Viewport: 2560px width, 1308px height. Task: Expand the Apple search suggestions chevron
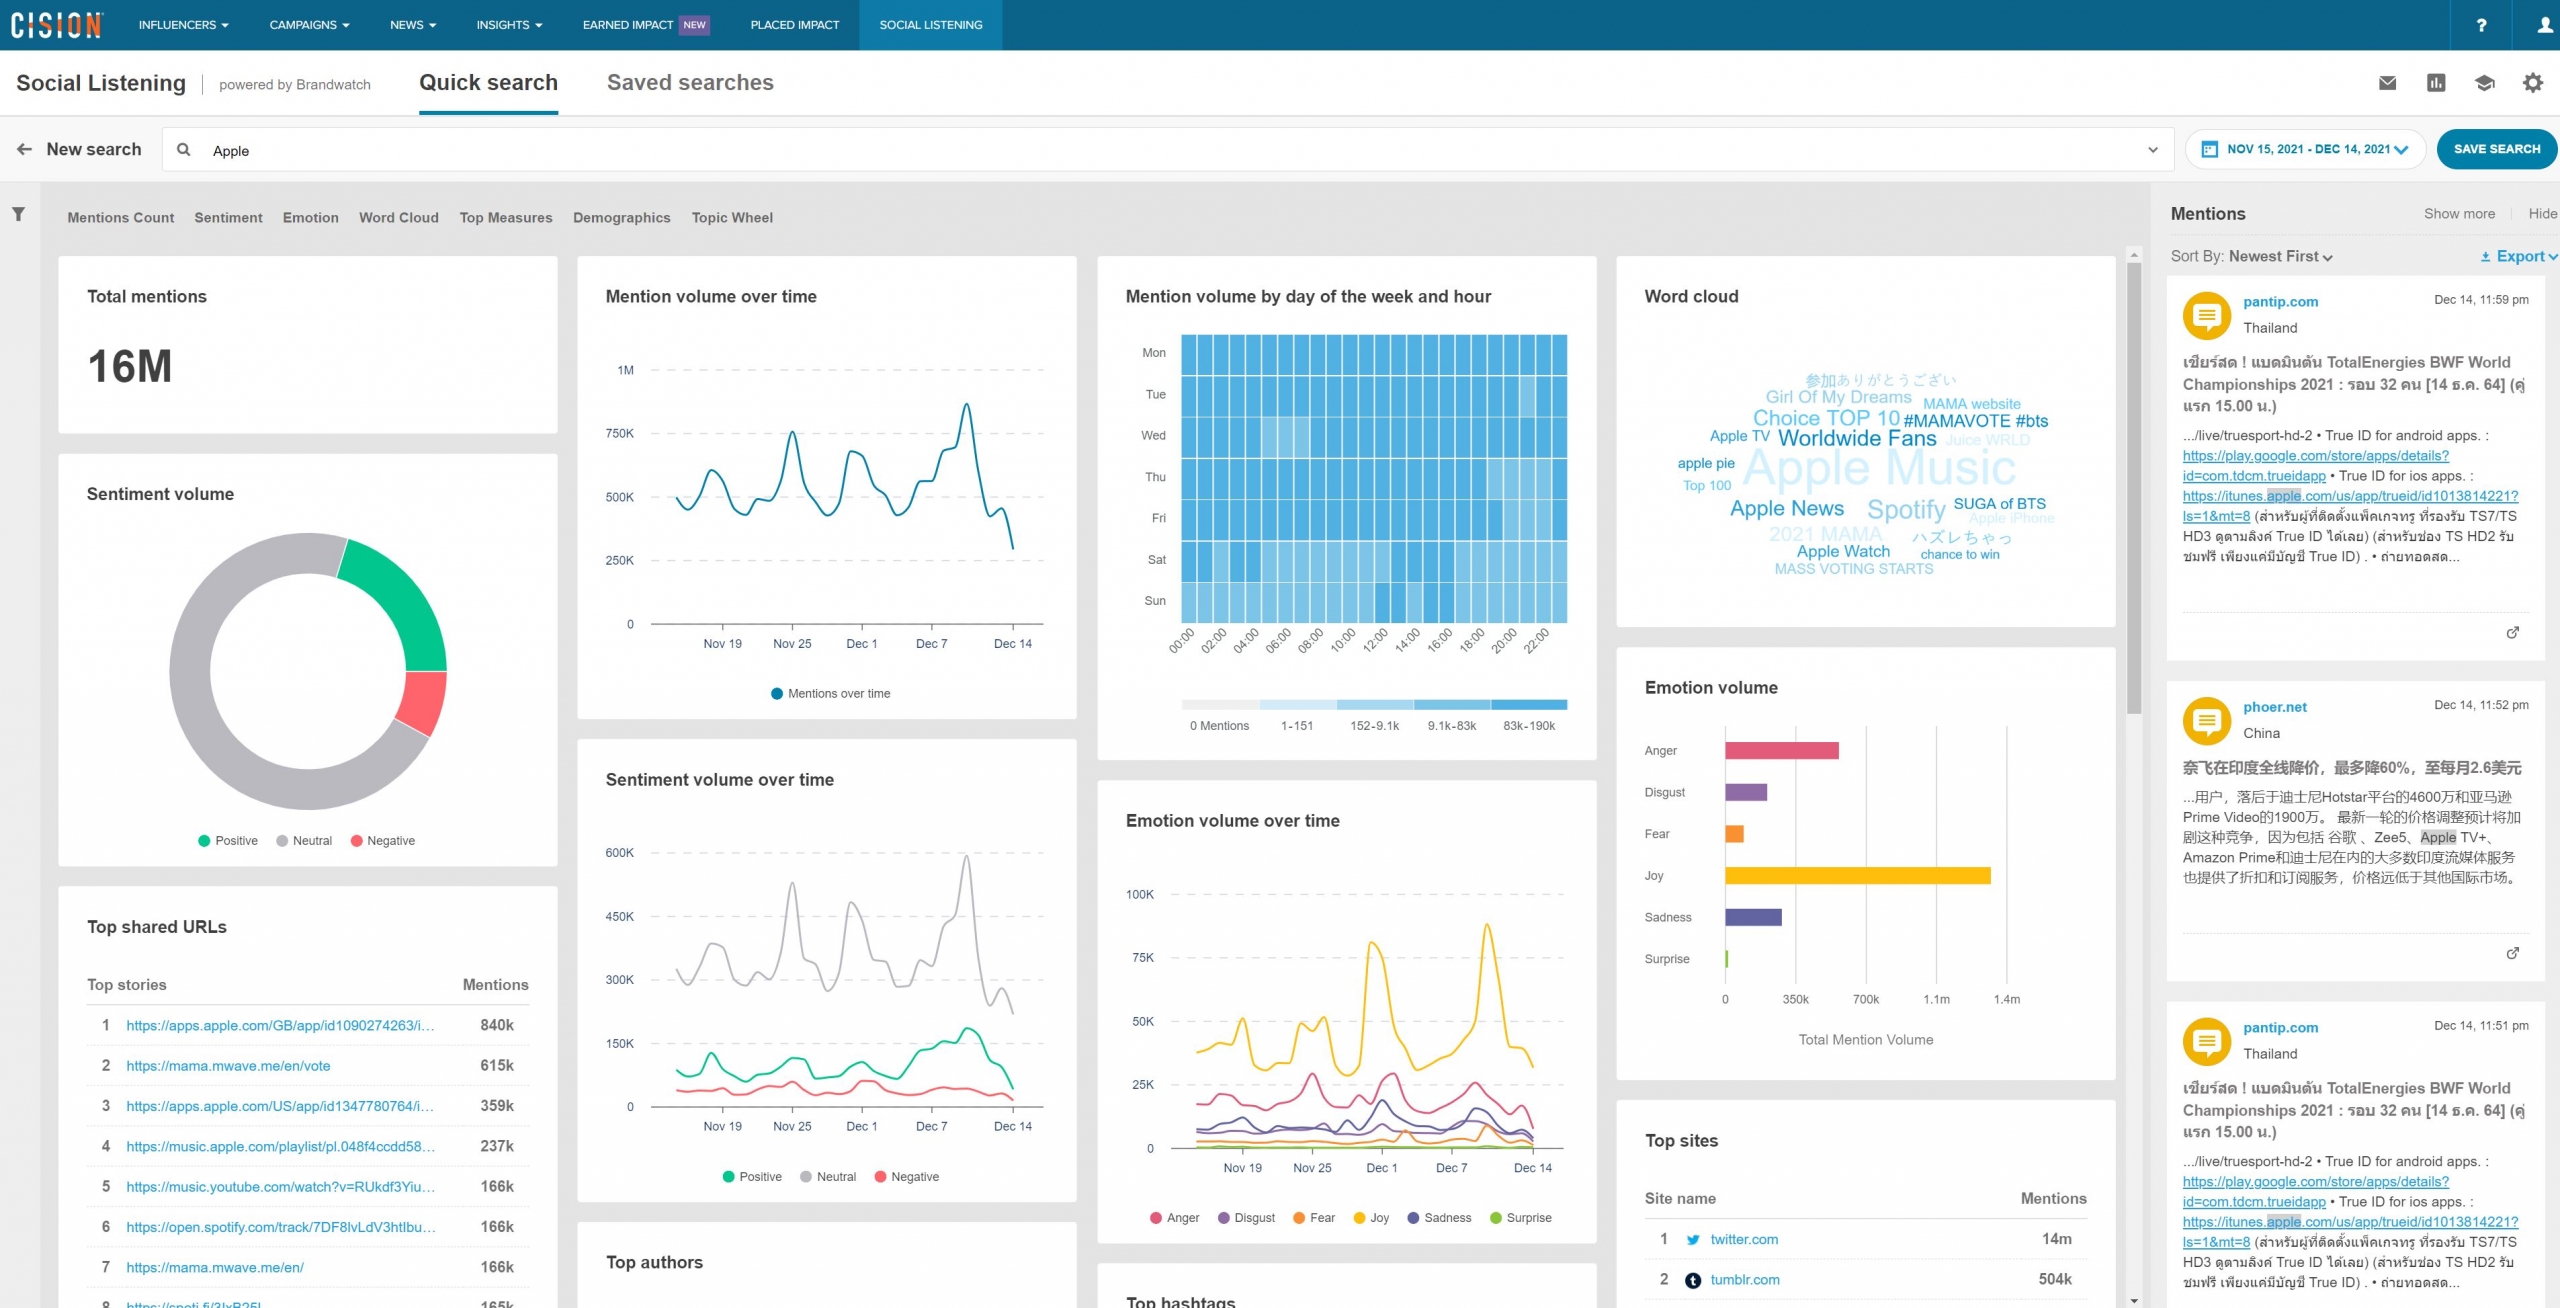pos(2152,150)
